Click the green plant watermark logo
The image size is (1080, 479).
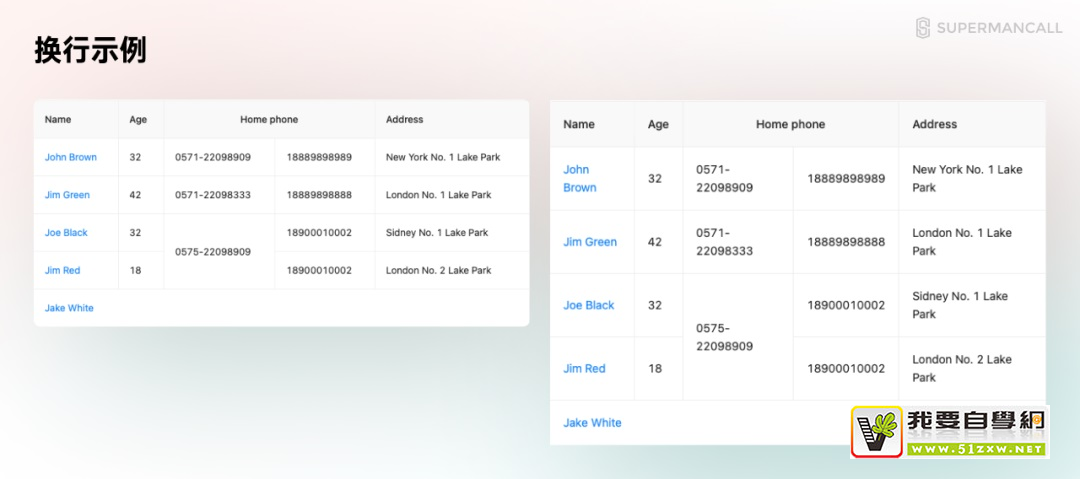point(877,431)
